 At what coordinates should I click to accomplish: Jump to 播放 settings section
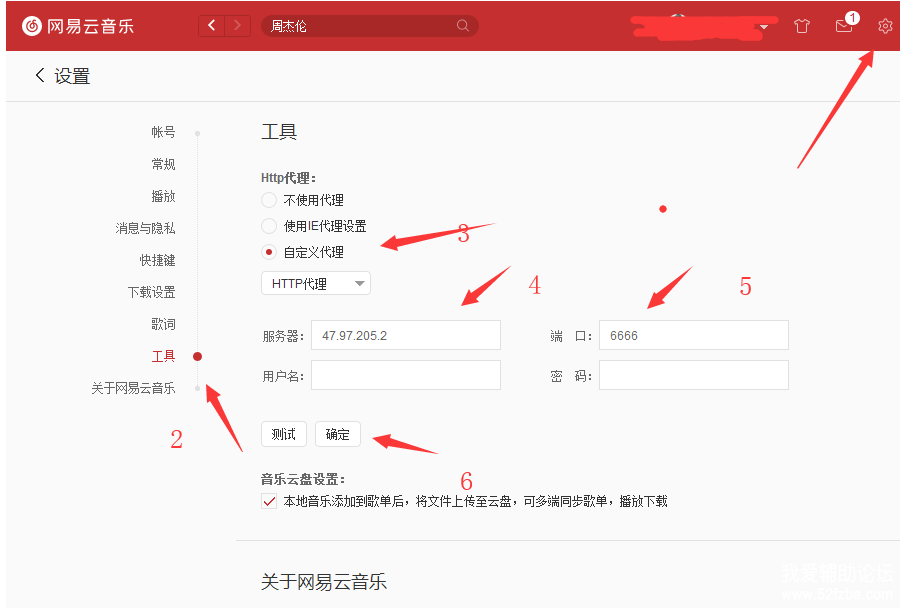coord(164,196)
